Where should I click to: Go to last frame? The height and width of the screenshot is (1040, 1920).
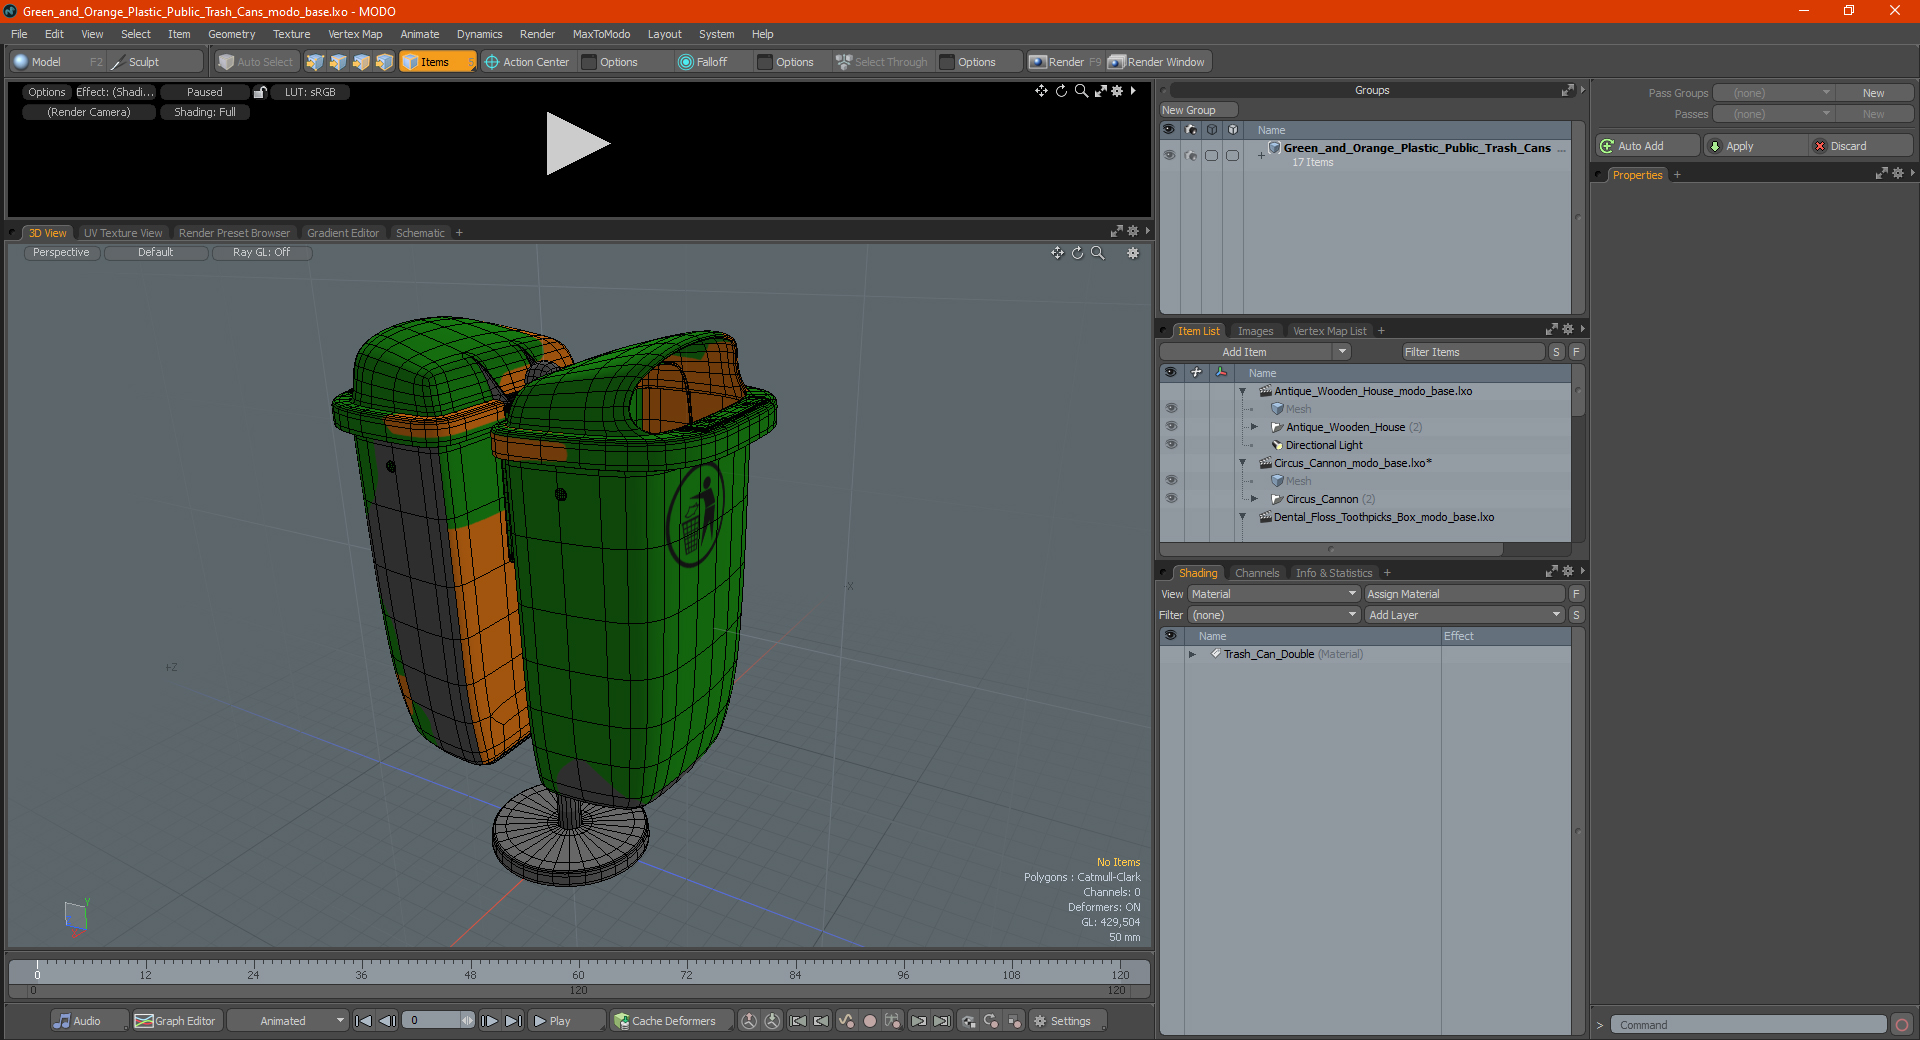[x=513, y=1021]
